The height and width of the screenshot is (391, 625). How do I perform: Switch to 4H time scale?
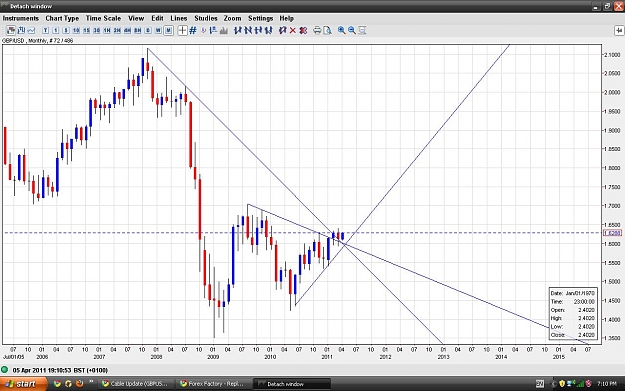pos(128,30)
